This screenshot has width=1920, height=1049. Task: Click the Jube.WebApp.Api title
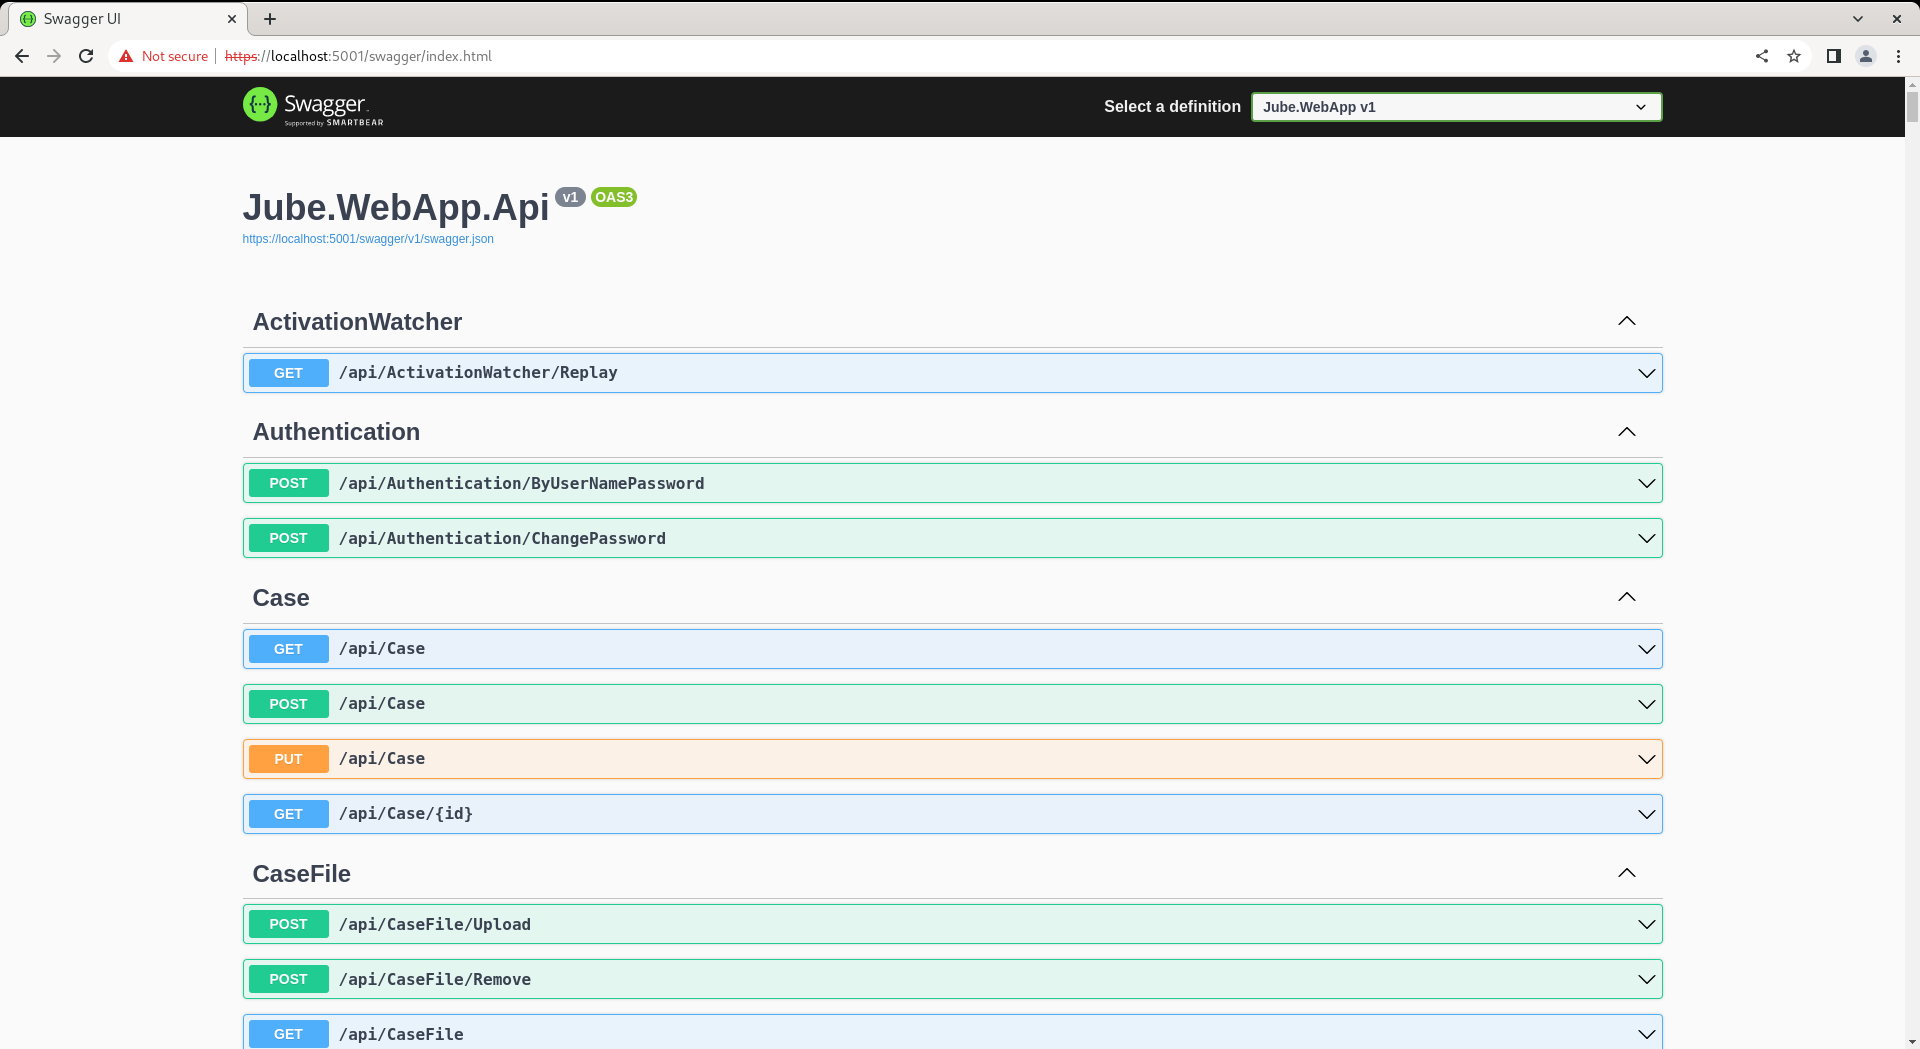coord(396,207)
